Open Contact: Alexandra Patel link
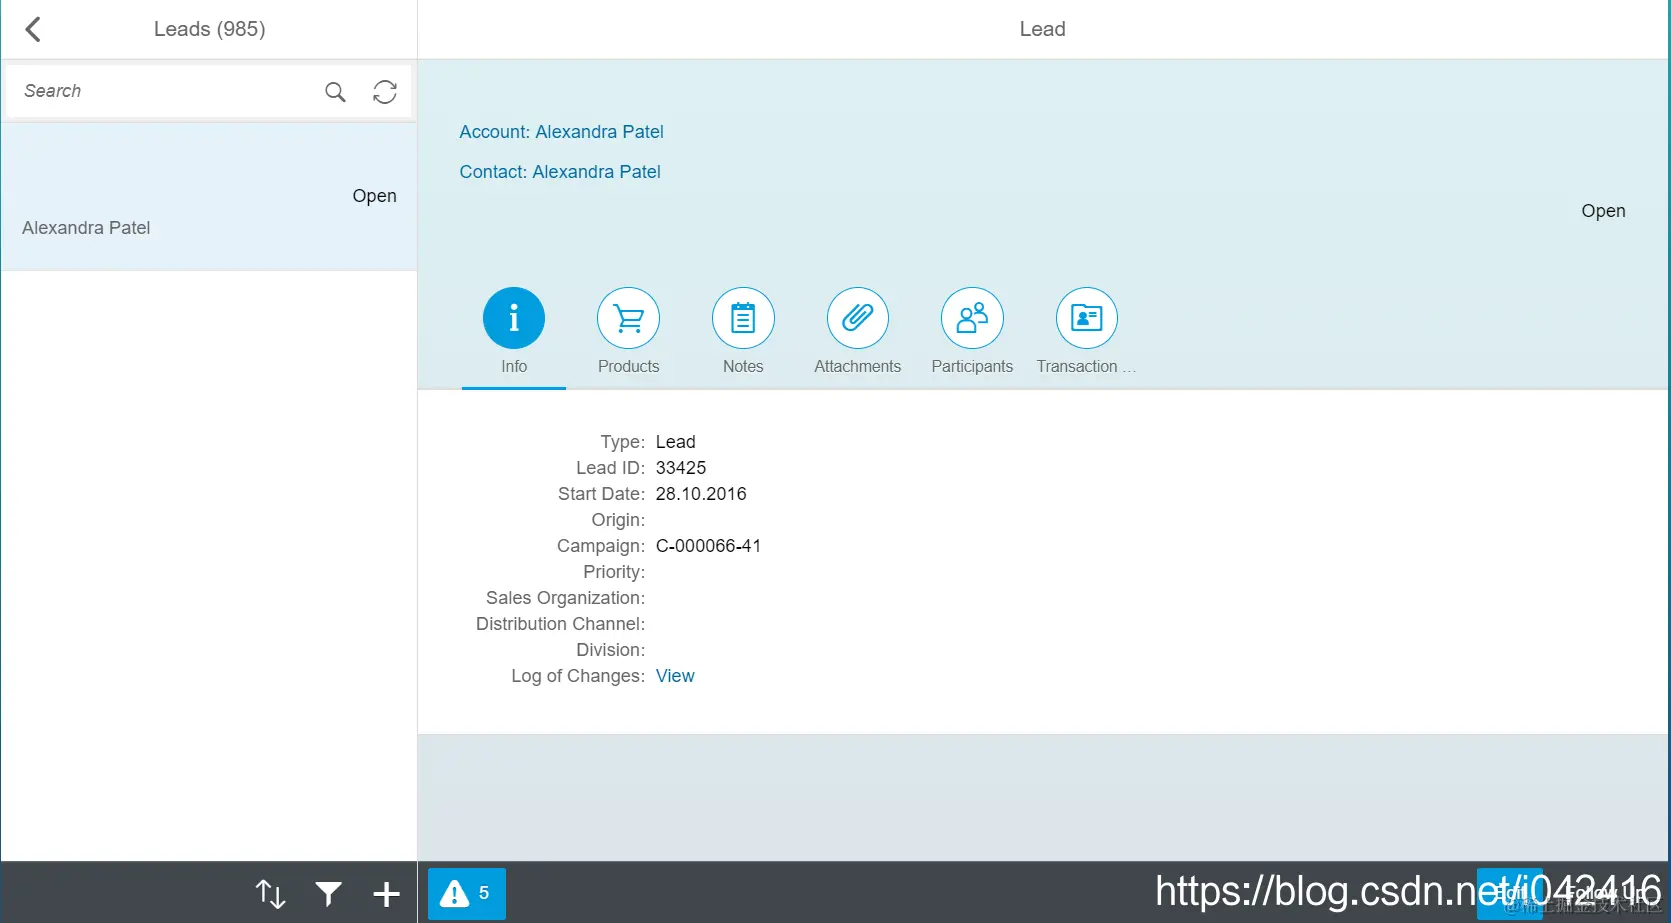Image resolution: width=1671 pixels, height=923 pixels. point(560,172)
